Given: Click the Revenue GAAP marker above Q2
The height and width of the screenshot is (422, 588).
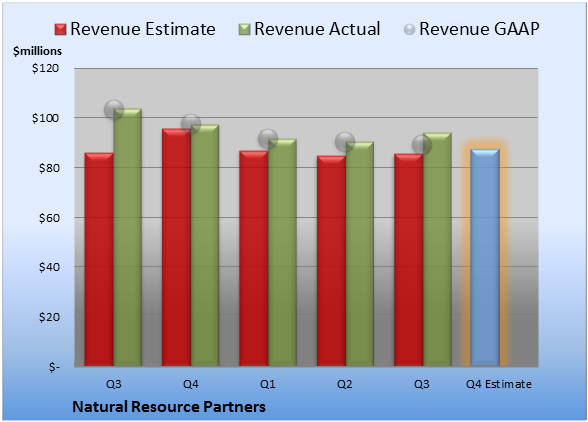Looking at the screenshot, I should coord(345,142).
